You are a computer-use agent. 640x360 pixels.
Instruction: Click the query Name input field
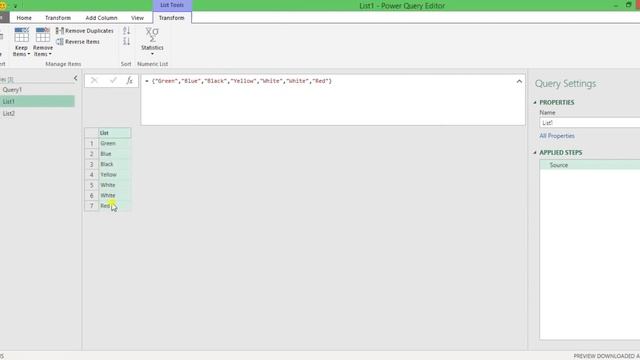tap(589, 122)
